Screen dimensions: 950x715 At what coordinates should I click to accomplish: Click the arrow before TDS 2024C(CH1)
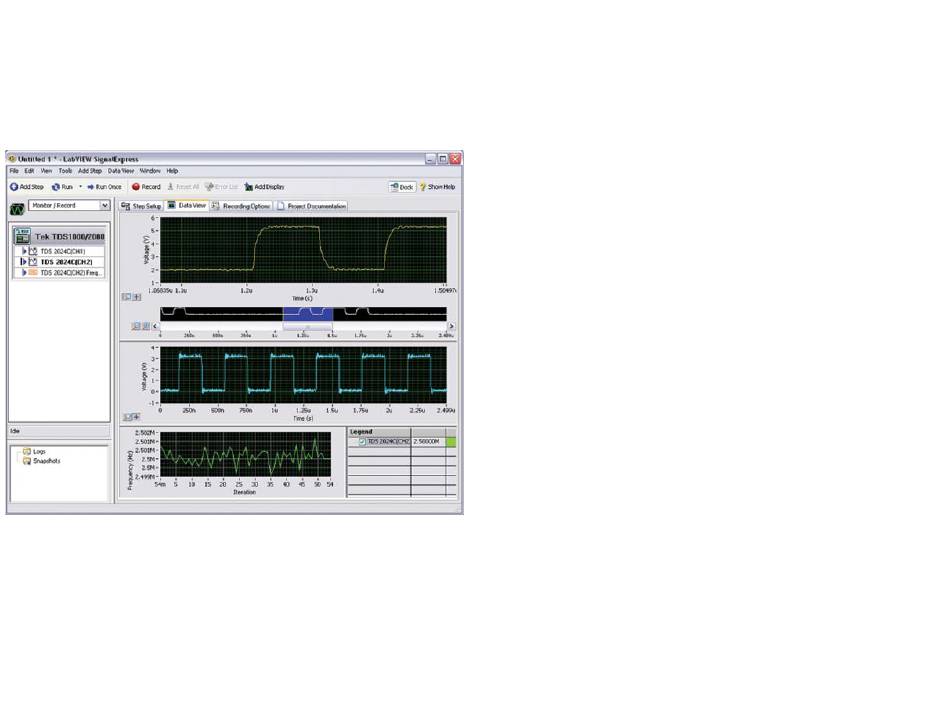coord(24,251)
